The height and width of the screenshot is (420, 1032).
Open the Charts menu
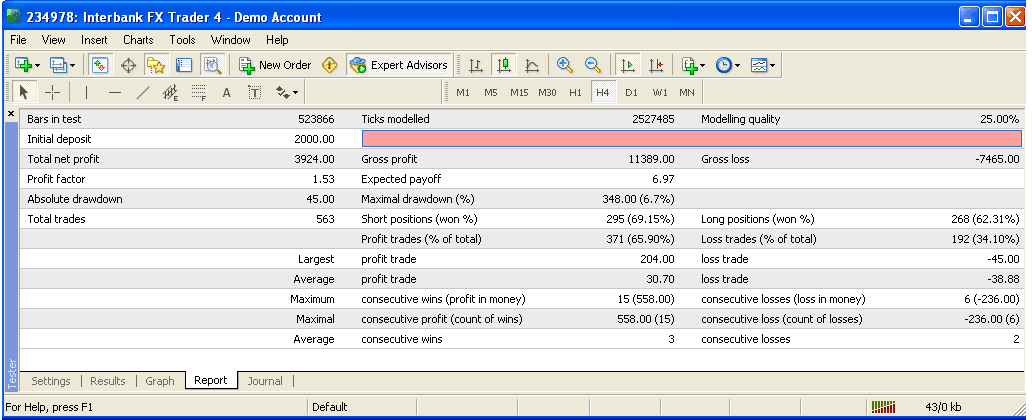tap(138, 40)
